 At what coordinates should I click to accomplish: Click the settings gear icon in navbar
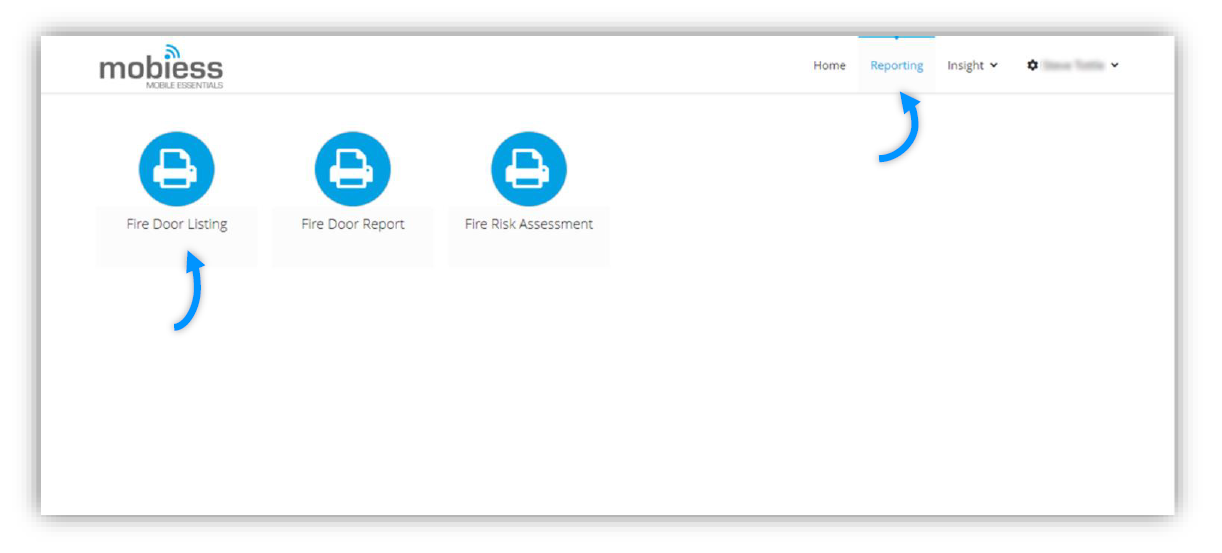click(1032, 66)
